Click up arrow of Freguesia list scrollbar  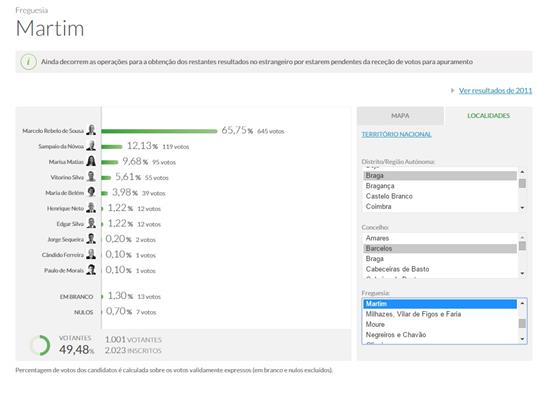[x=522, y=303]
